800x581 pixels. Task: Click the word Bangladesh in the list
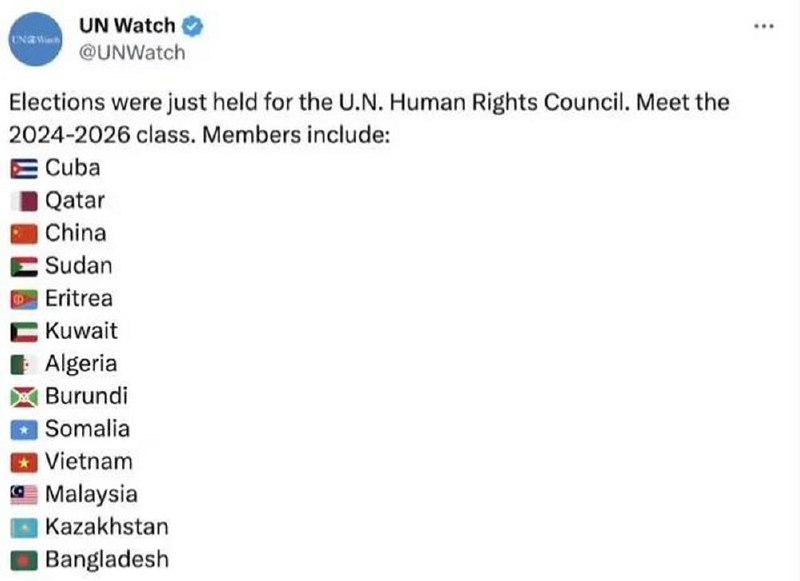(107, 560)
